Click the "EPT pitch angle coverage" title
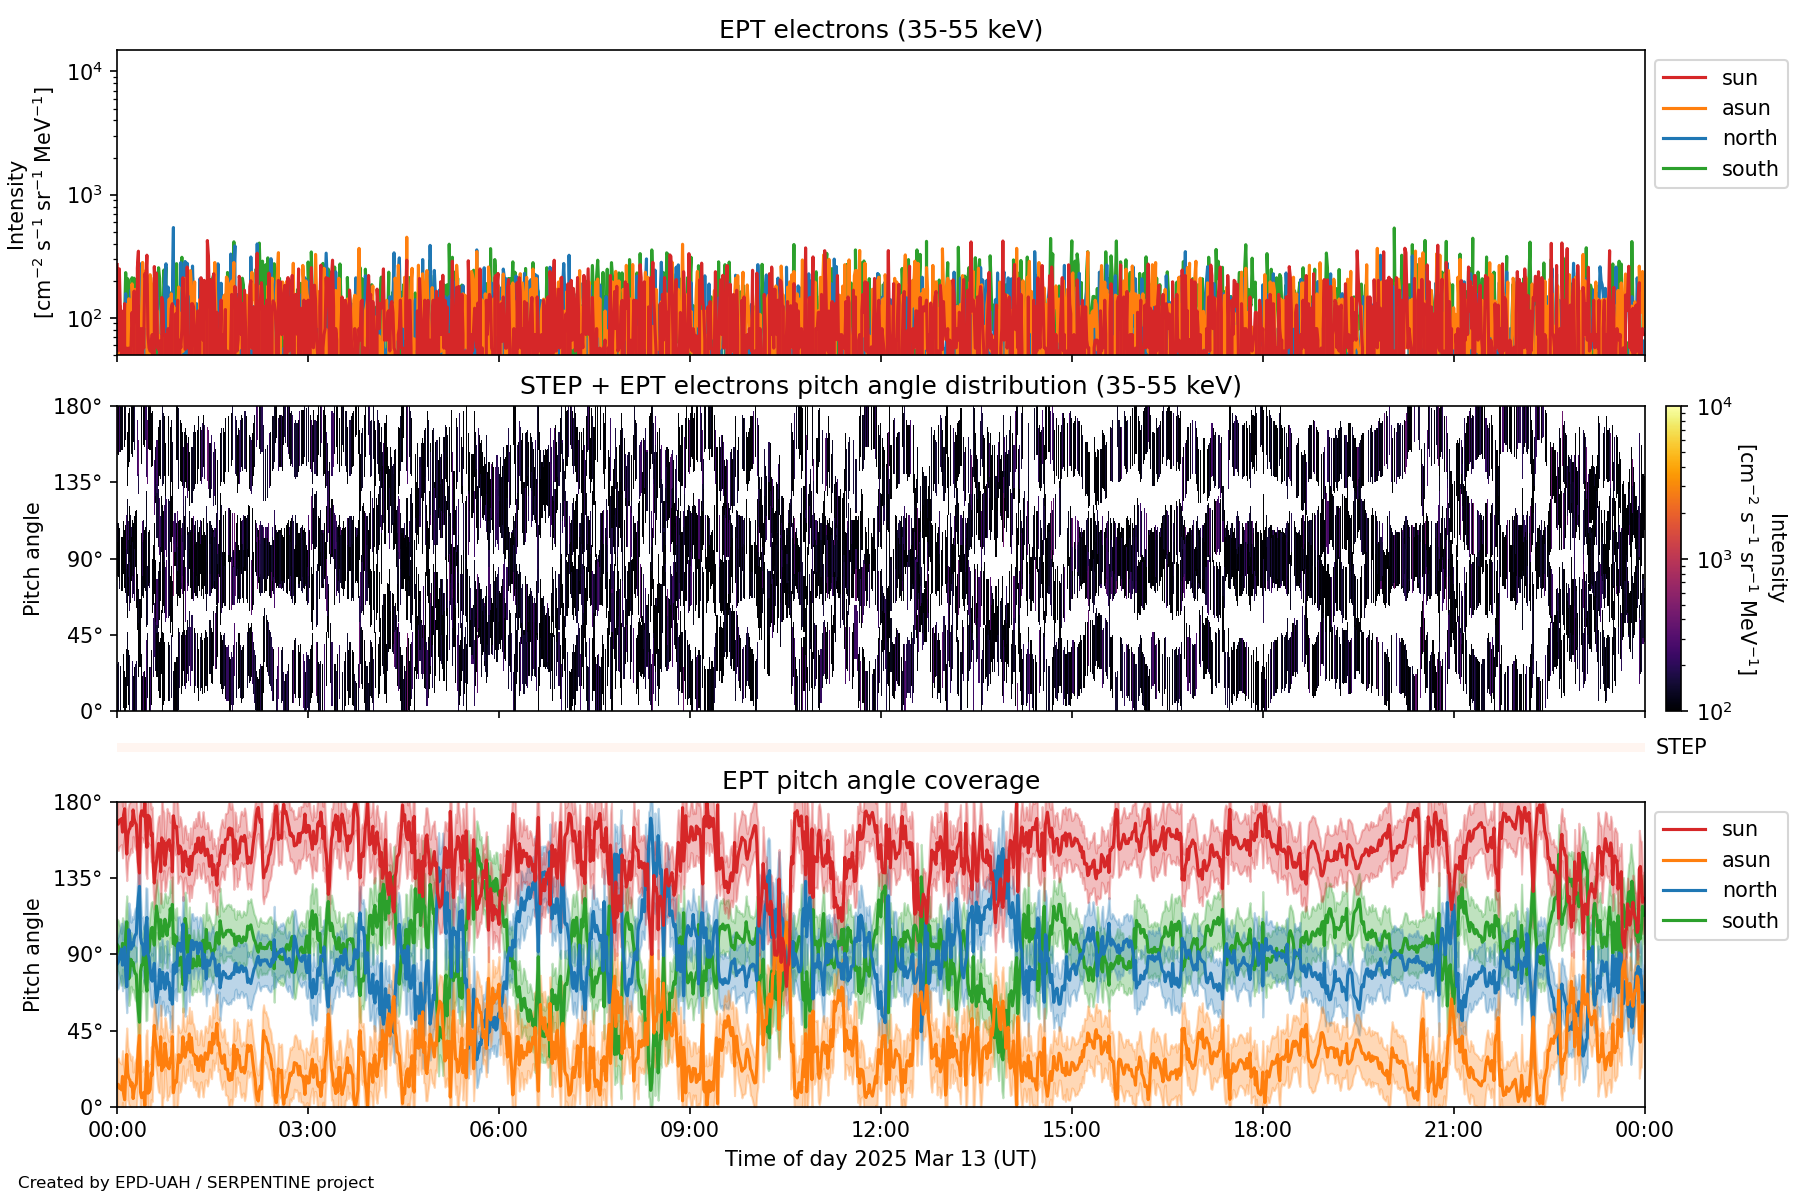Image resolution: width=1800 pixels, height=1200 pixels. tap(880, 781)
